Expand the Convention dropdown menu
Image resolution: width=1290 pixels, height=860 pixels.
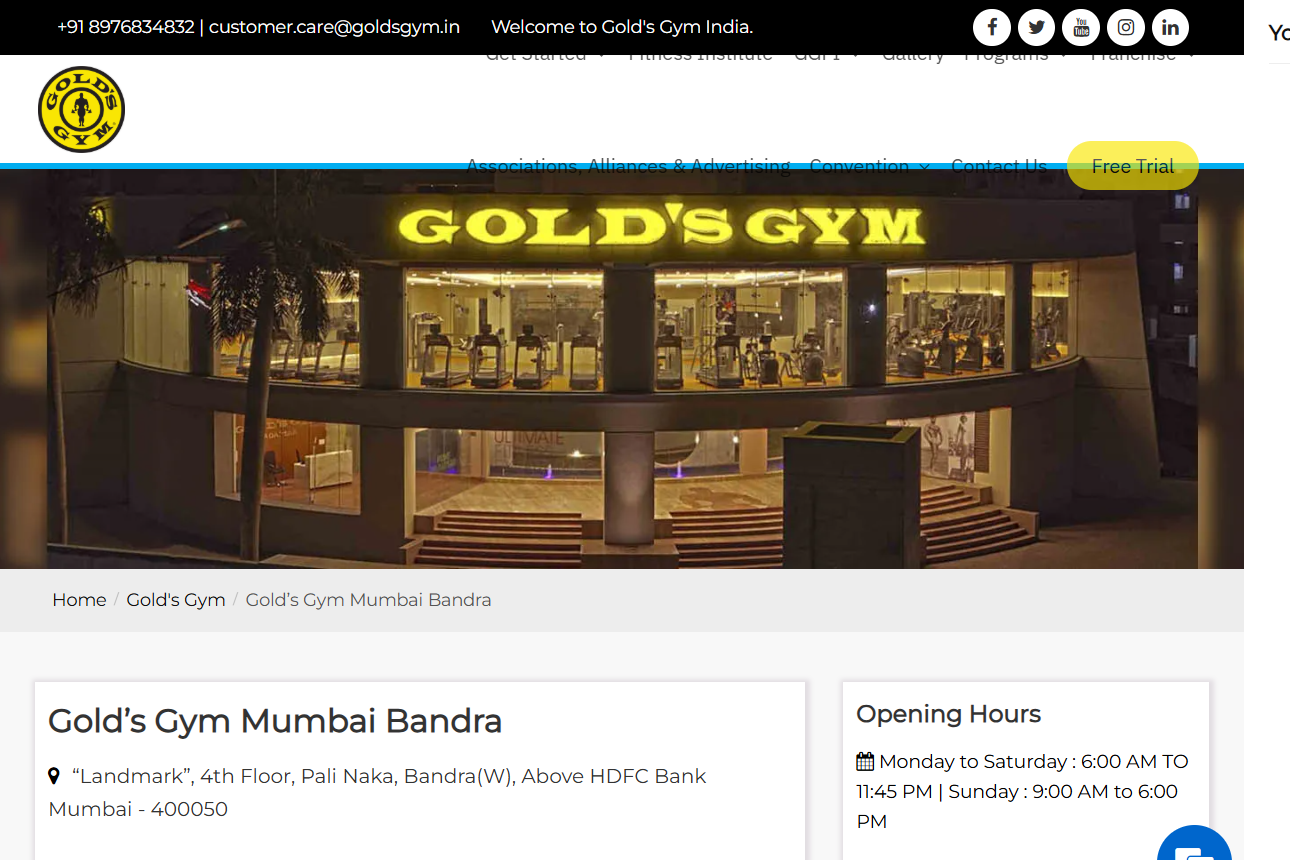pyautogui.click(x=869, y=166)
